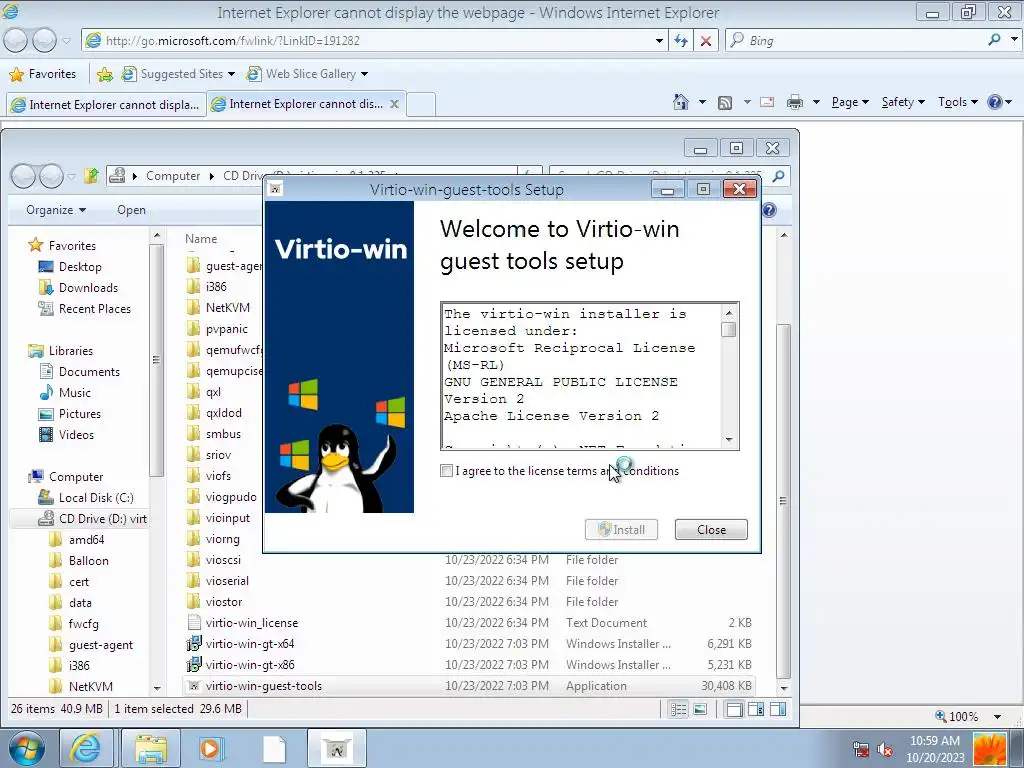
Task: Open Web Slice Gallery link
Action: pyautogui.click(x=307, y=74)
